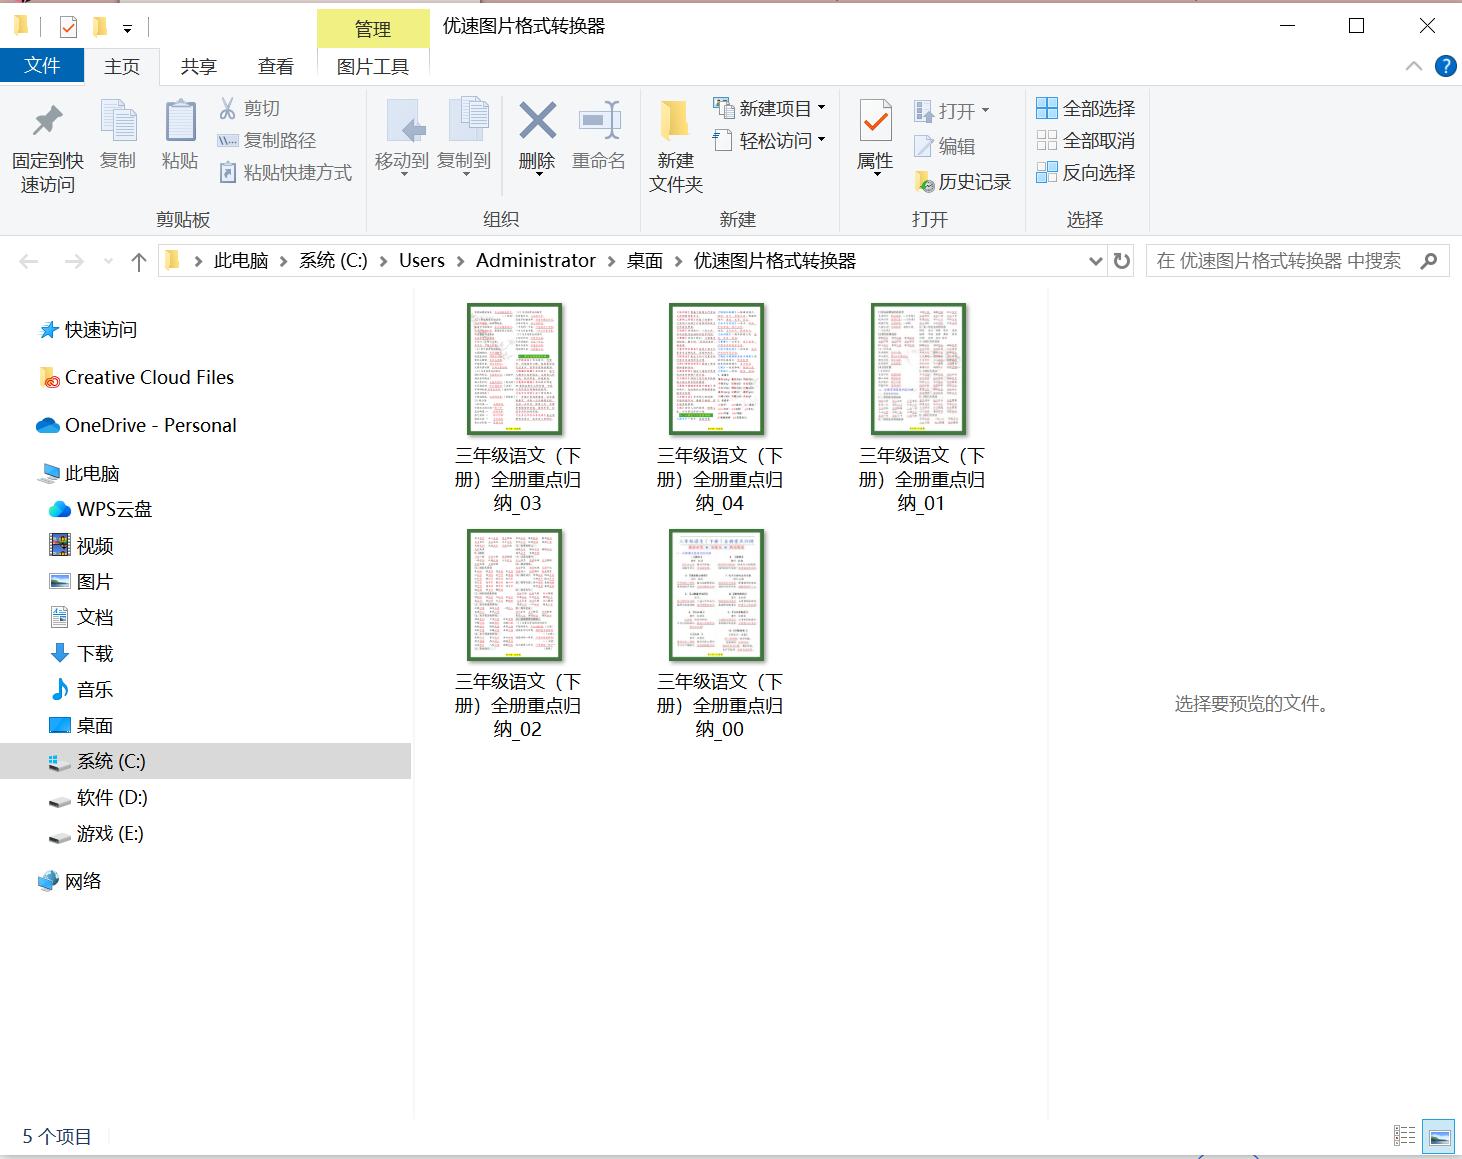Viewport: 1462px width, 1159px height.
Task: Expand the 轻松访问 dropdown
Action: [x=822, y=140]
